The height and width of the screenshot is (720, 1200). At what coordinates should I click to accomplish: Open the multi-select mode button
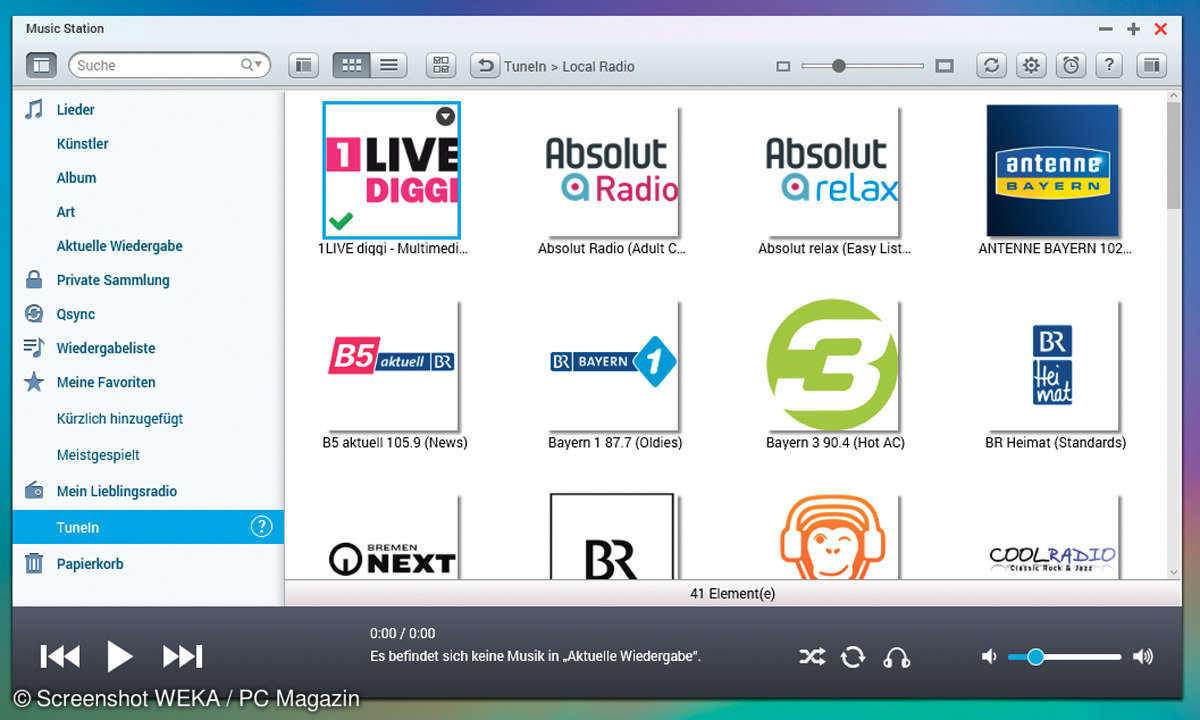click(441, 65)
